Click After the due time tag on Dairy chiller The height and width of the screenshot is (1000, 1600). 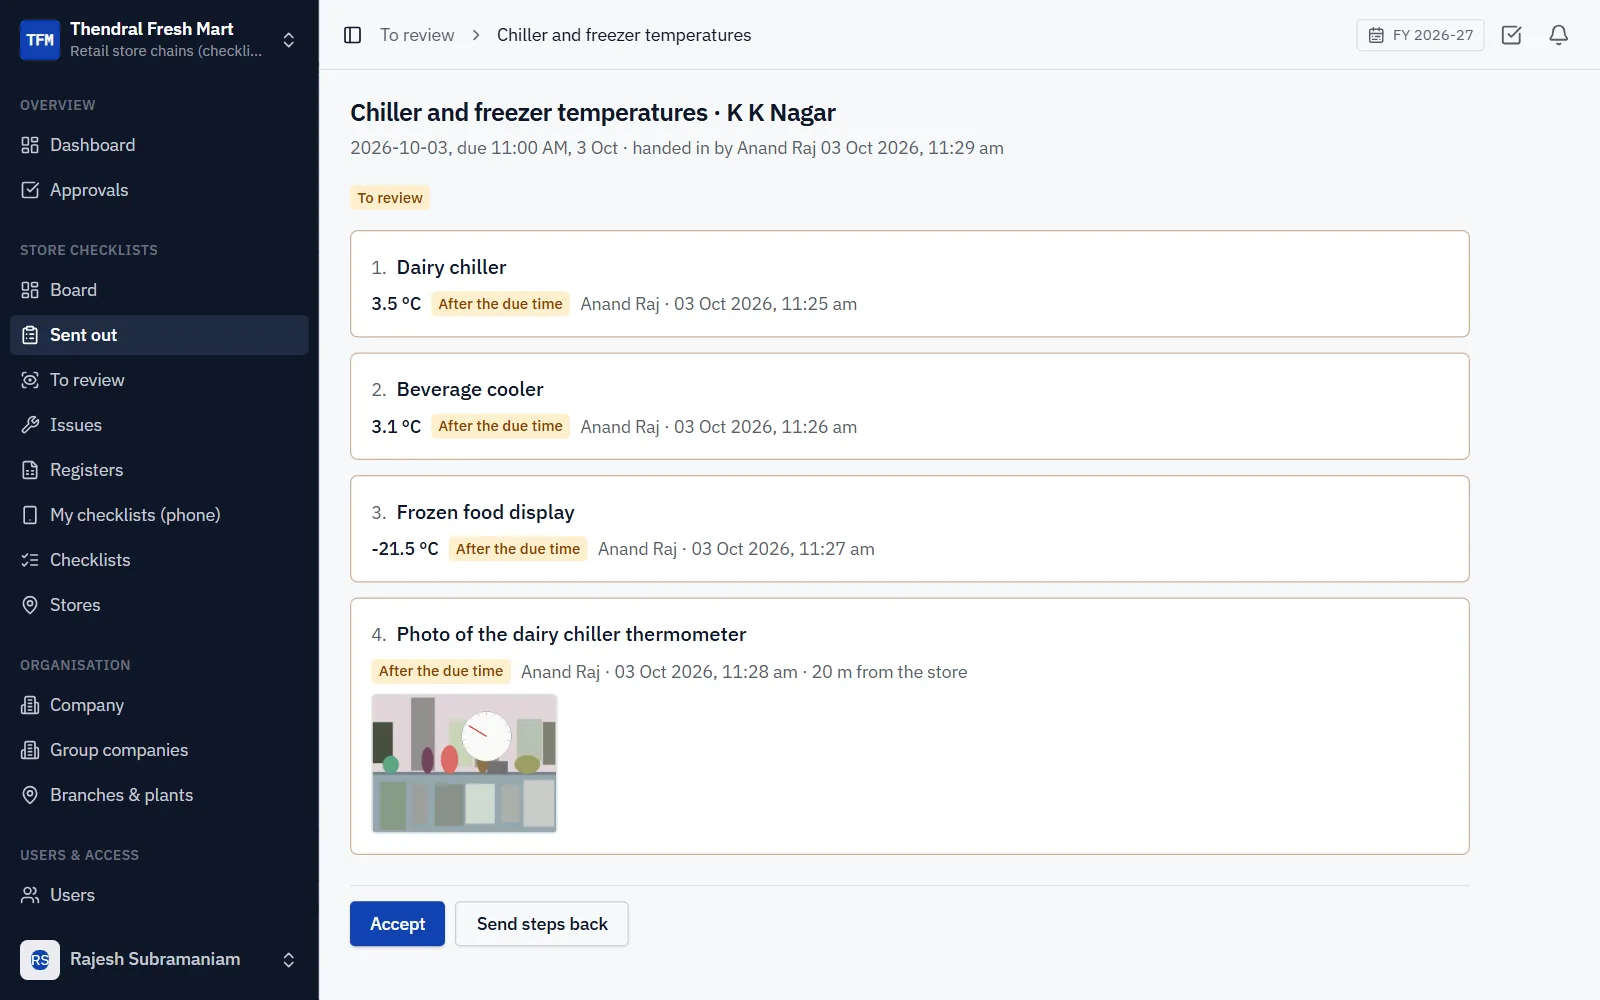click(x=500, y=304)
